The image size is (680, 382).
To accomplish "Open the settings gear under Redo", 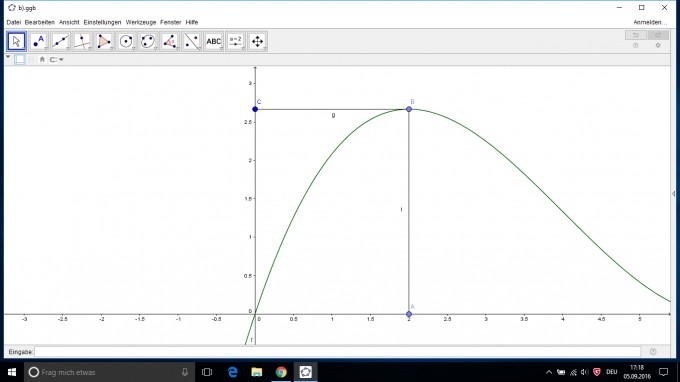I will click(x=658, y=46).
